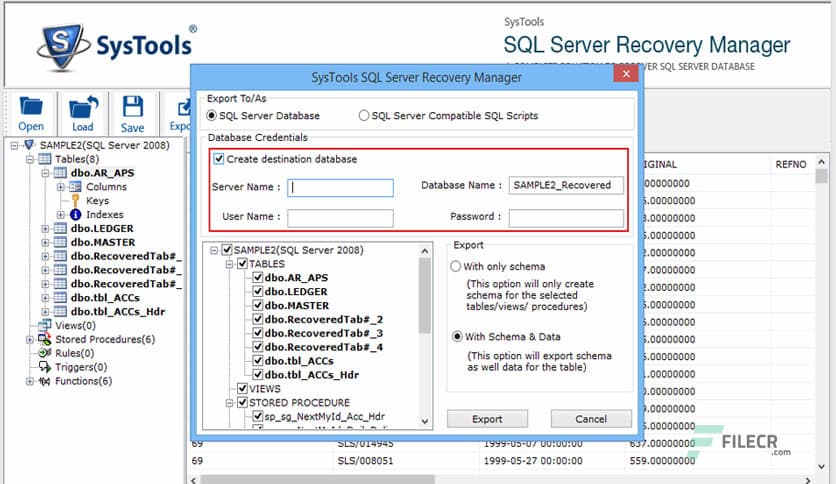Click the data grid vertical scrollbar thumb

click(x=822, y=176)
